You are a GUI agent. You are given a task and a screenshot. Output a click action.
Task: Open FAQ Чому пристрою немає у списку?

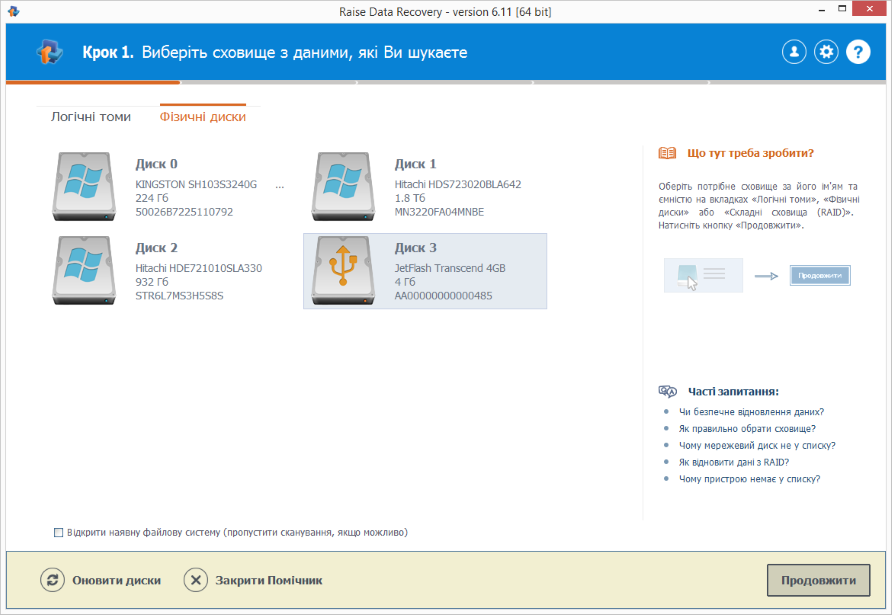749,479
